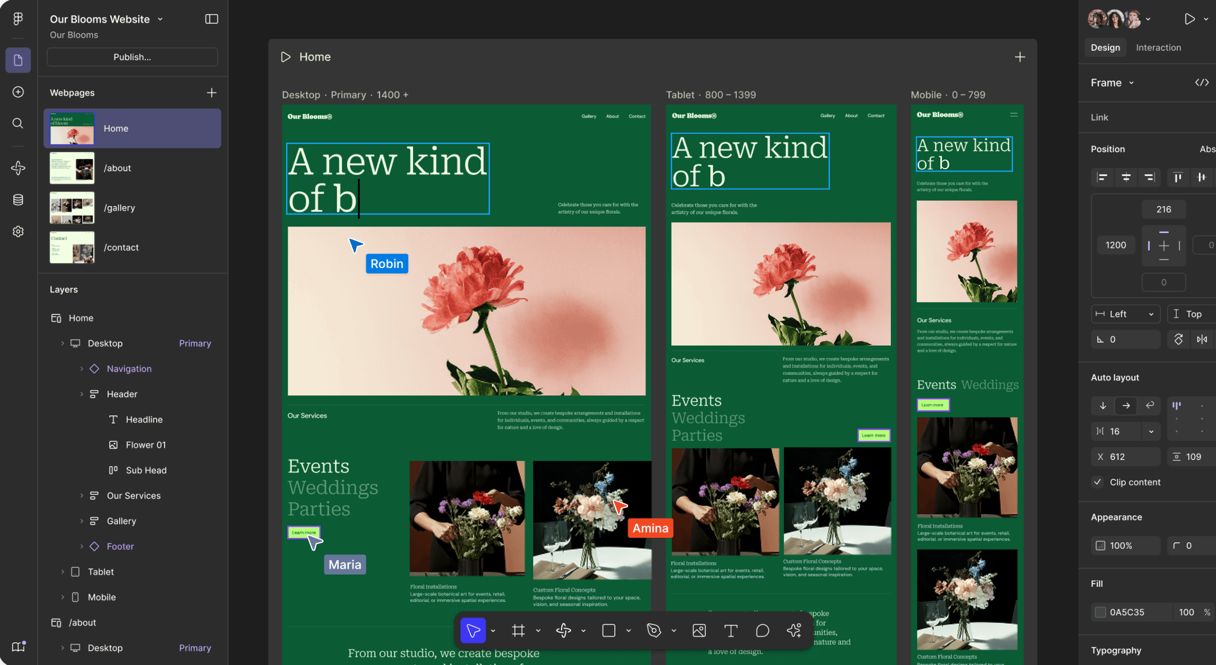Viewport: 1216px width, 665px height.
Task: Open the CMS panel in the left sidebar
Action: coord(18,196)
